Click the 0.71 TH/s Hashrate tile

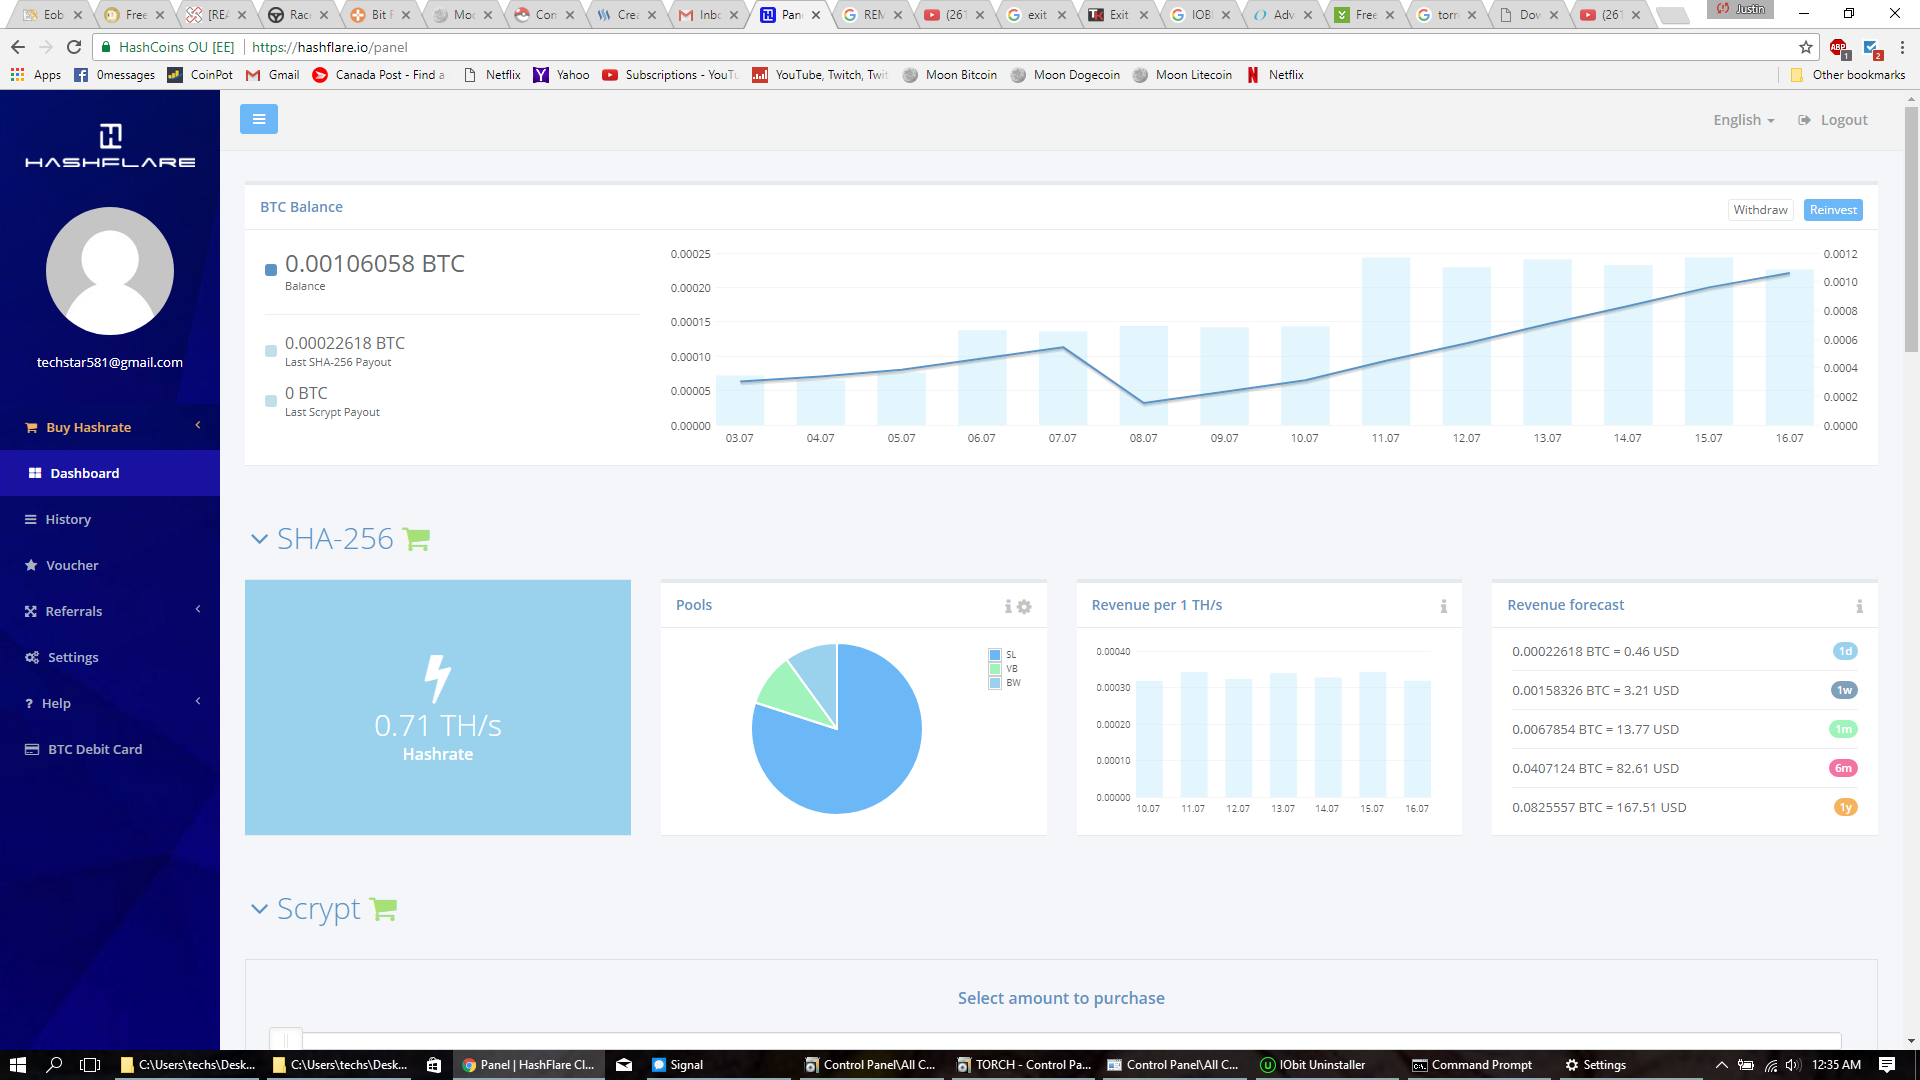click(438, 708)
